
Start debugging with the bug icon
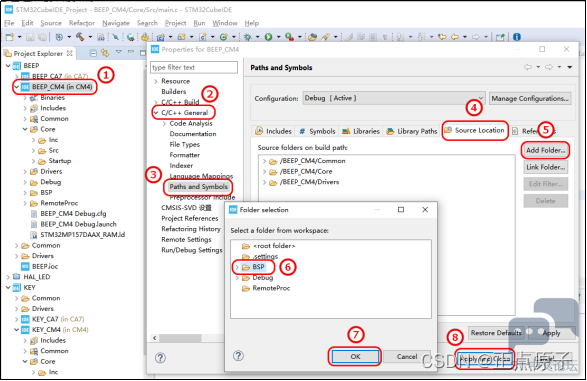tap(247, 37)
